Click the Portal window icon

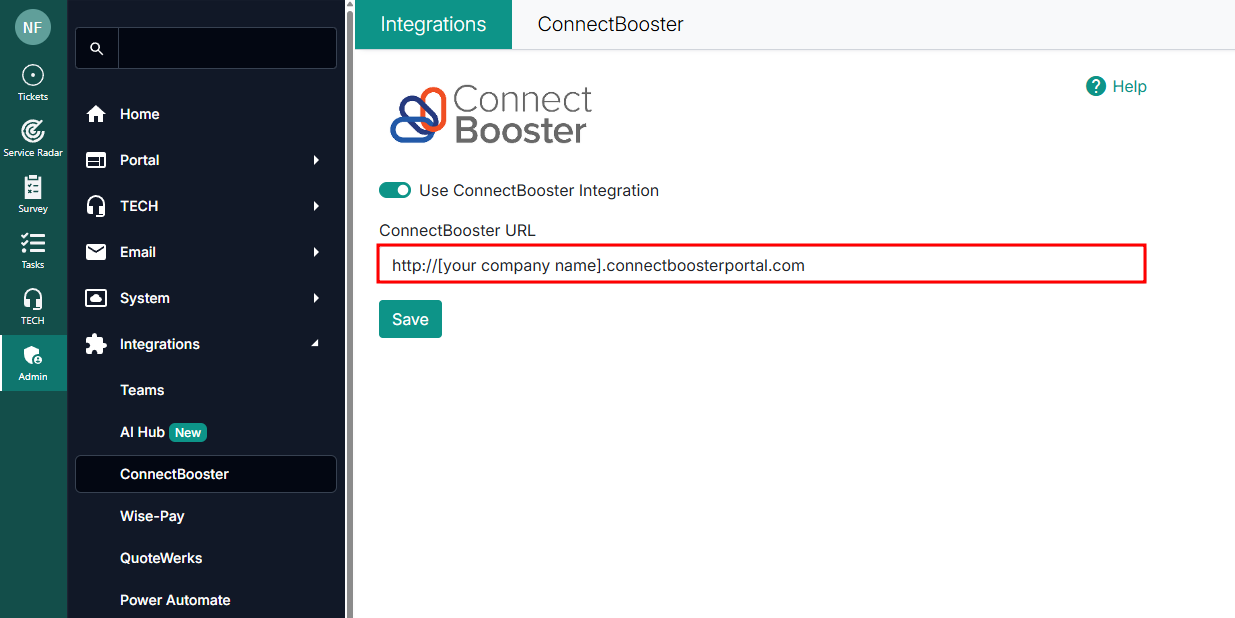[96, 160]
